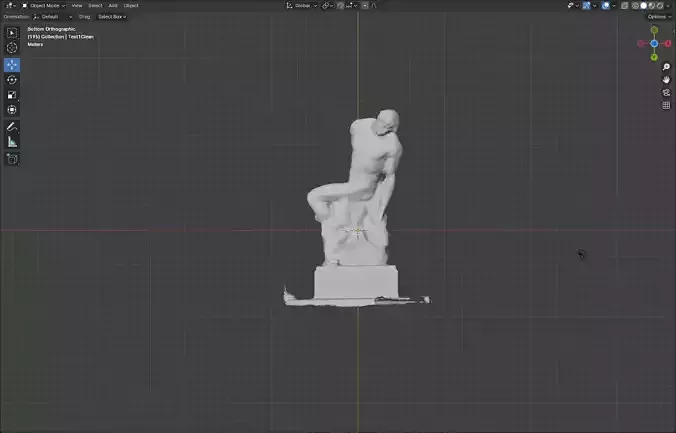The height and width of the screenshot is (433, 676).
Task: Toggle X-ray mode
Action: click(624, 6)
